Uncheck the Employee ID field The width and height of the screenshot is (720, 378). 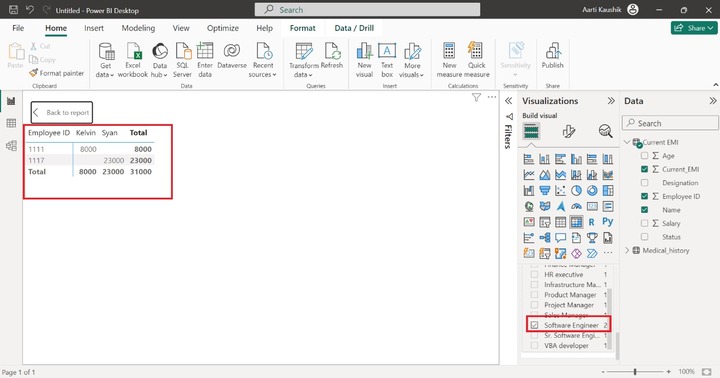(644, 196)
